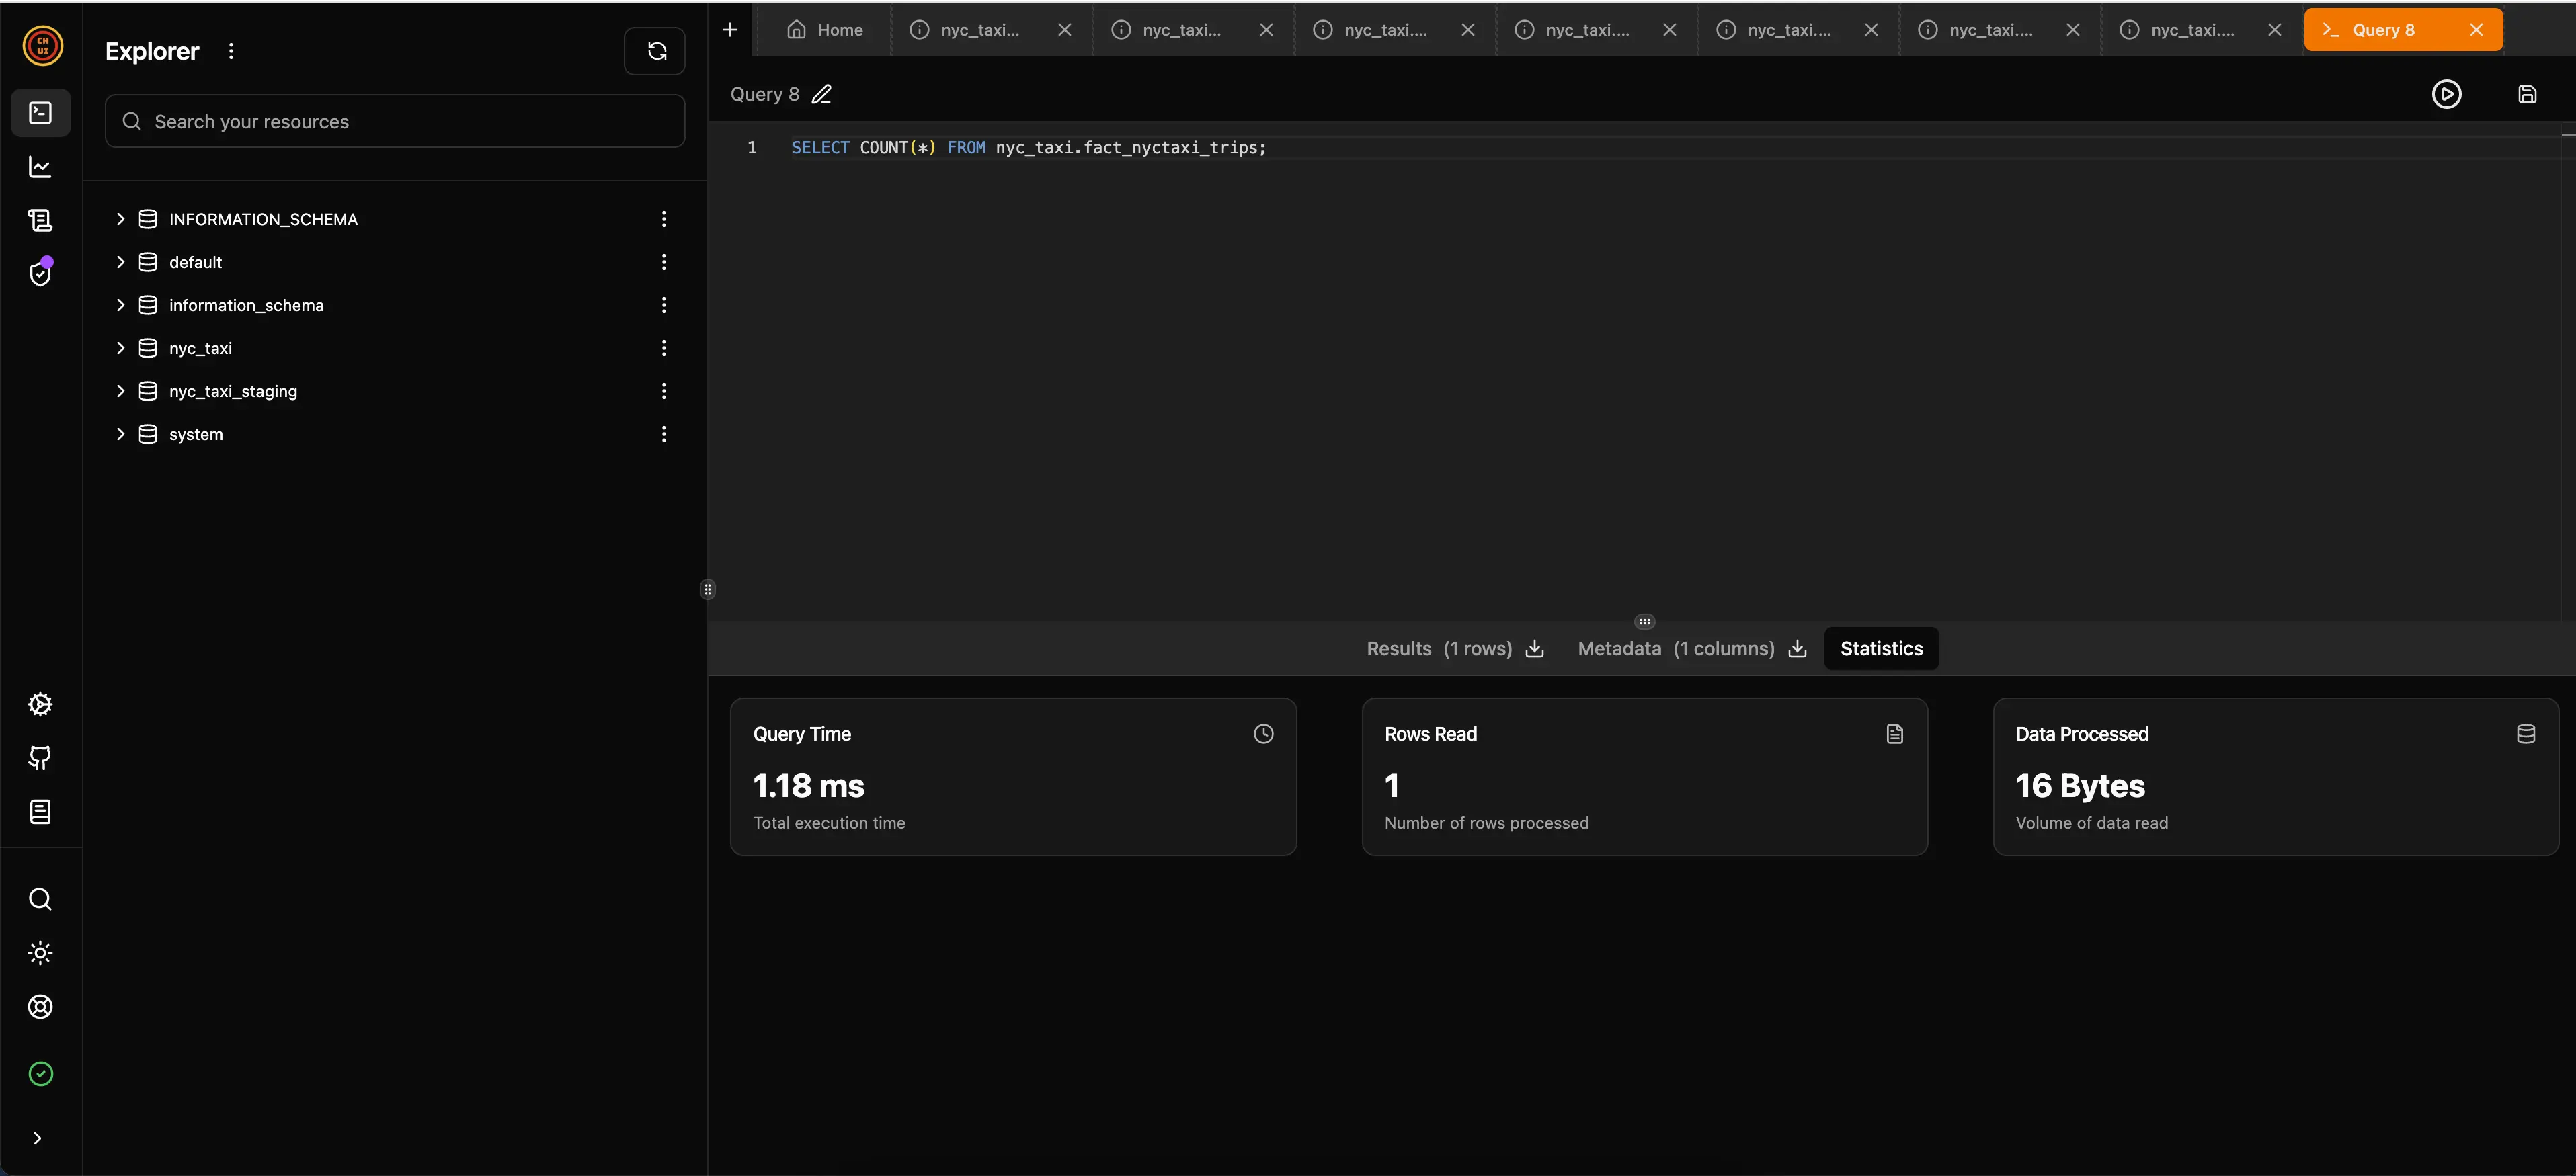Switch to the Home tab

pyautogui.click(x=824, y=30)
